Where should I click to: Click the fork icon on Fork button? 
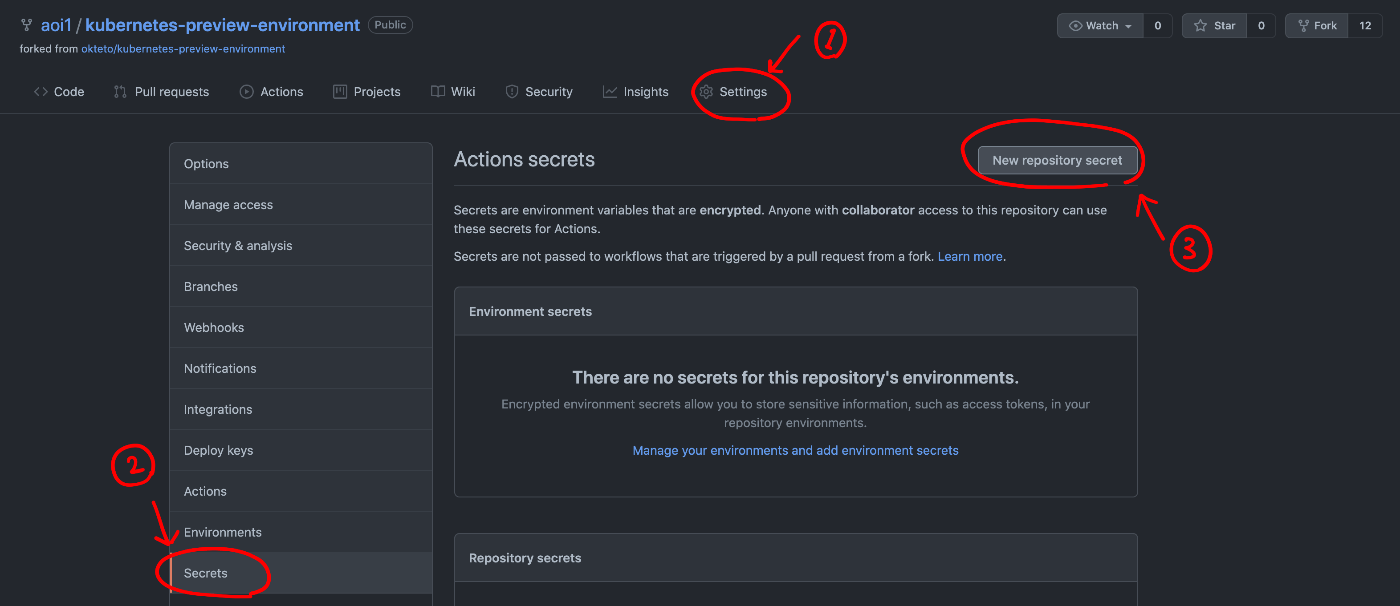(1303, 26)
